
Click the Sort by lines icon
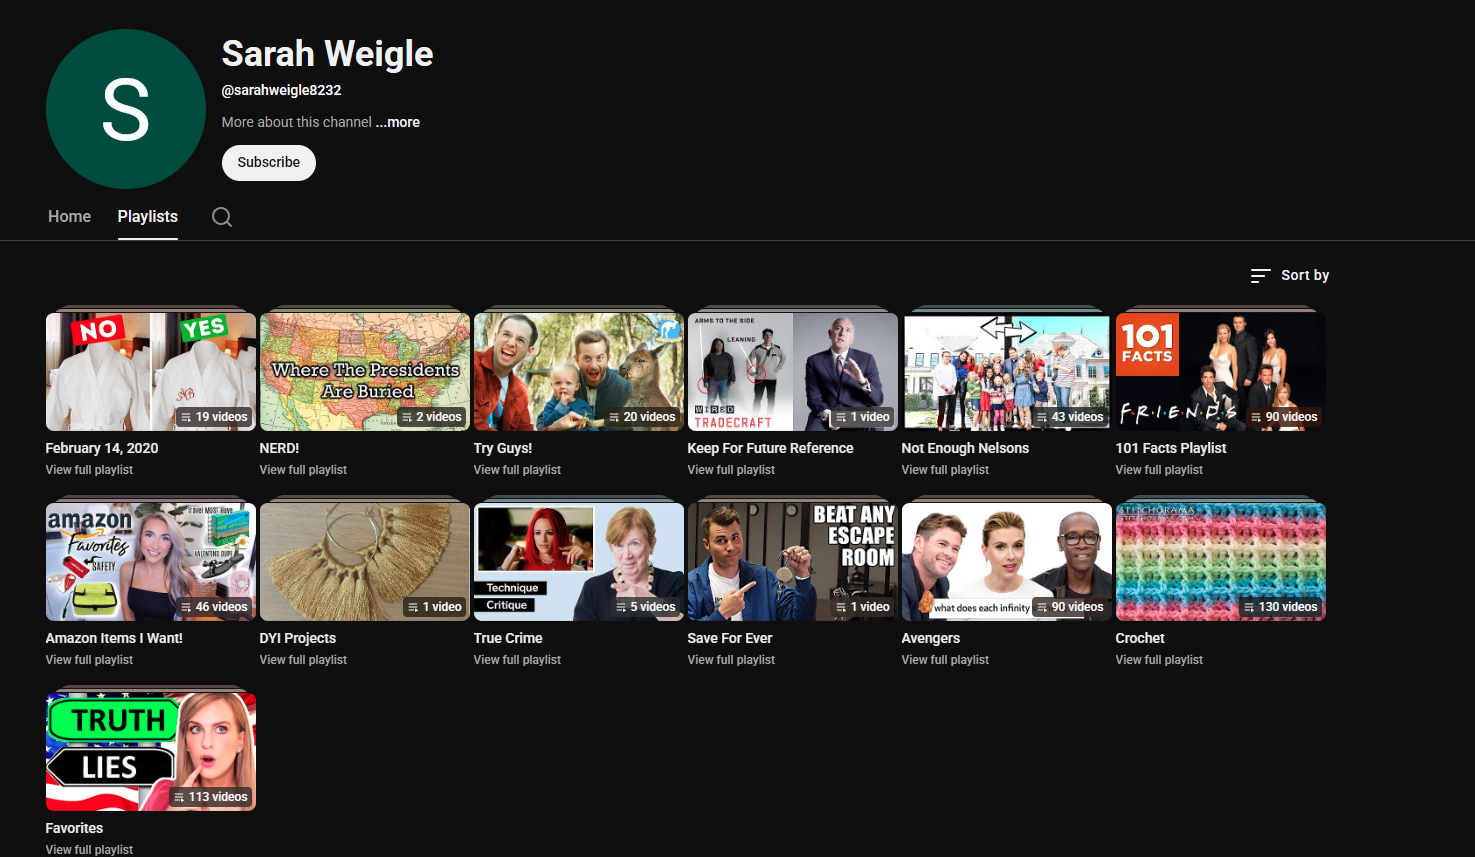pos(1260,275)
